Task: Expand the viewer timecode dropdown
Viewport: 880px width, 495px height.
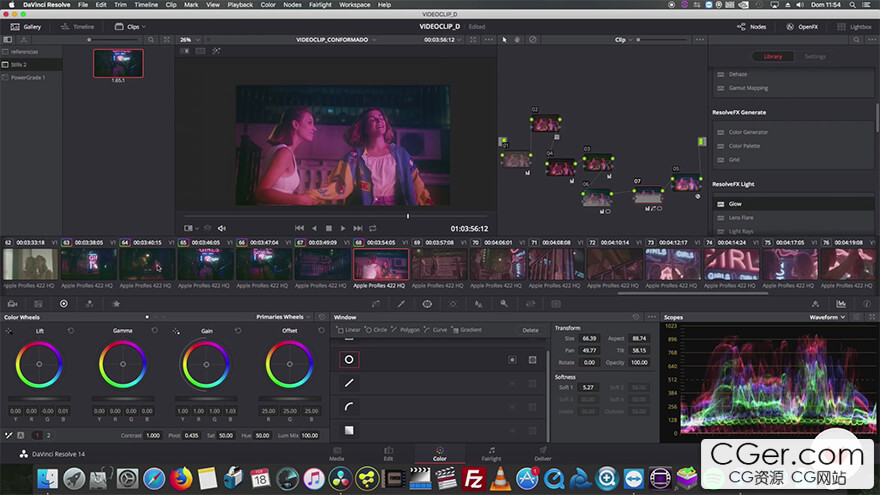Action: (x=443, y=40)
